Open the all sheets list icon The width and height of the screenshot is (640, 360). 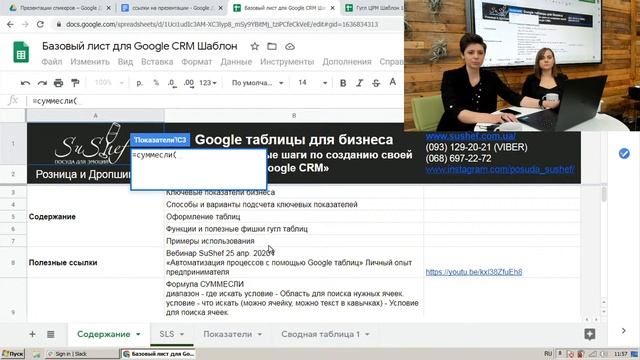click(51, 334)
